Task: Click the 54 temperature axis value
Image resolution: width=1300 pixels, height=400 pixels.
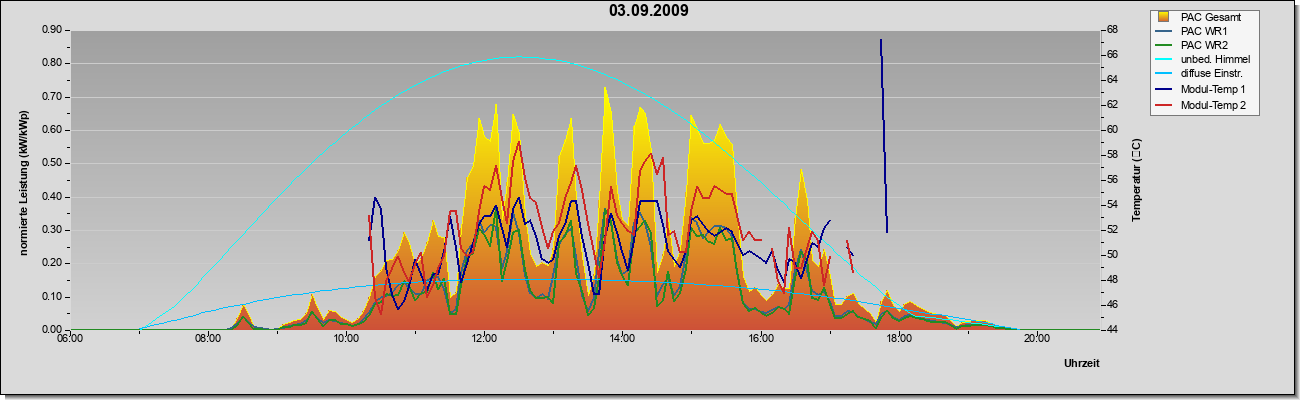Action: click(x=1111, y=205)
